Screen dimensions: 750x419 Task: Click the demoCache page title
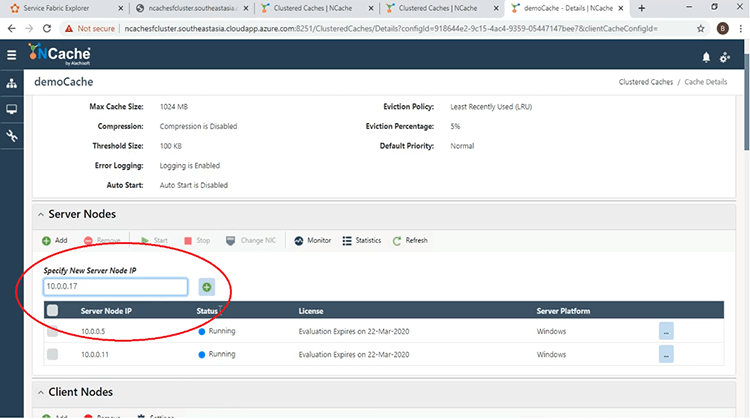coord(64,82)
